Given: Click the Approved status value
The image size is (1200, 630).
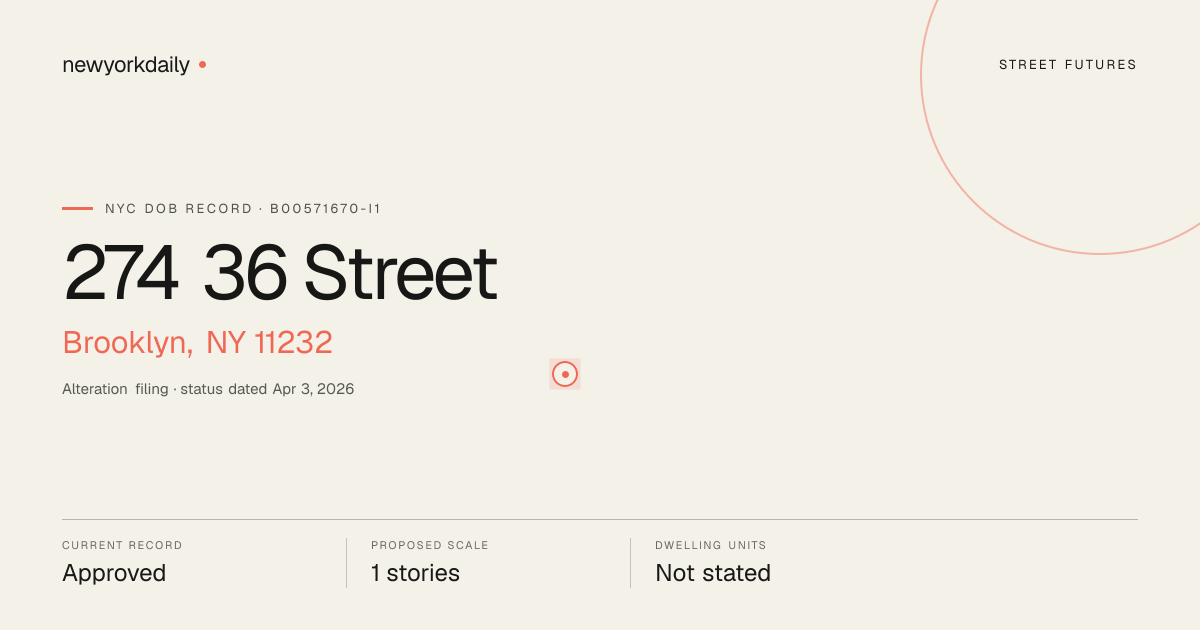Looking at the screenshot, I should 114,573.
